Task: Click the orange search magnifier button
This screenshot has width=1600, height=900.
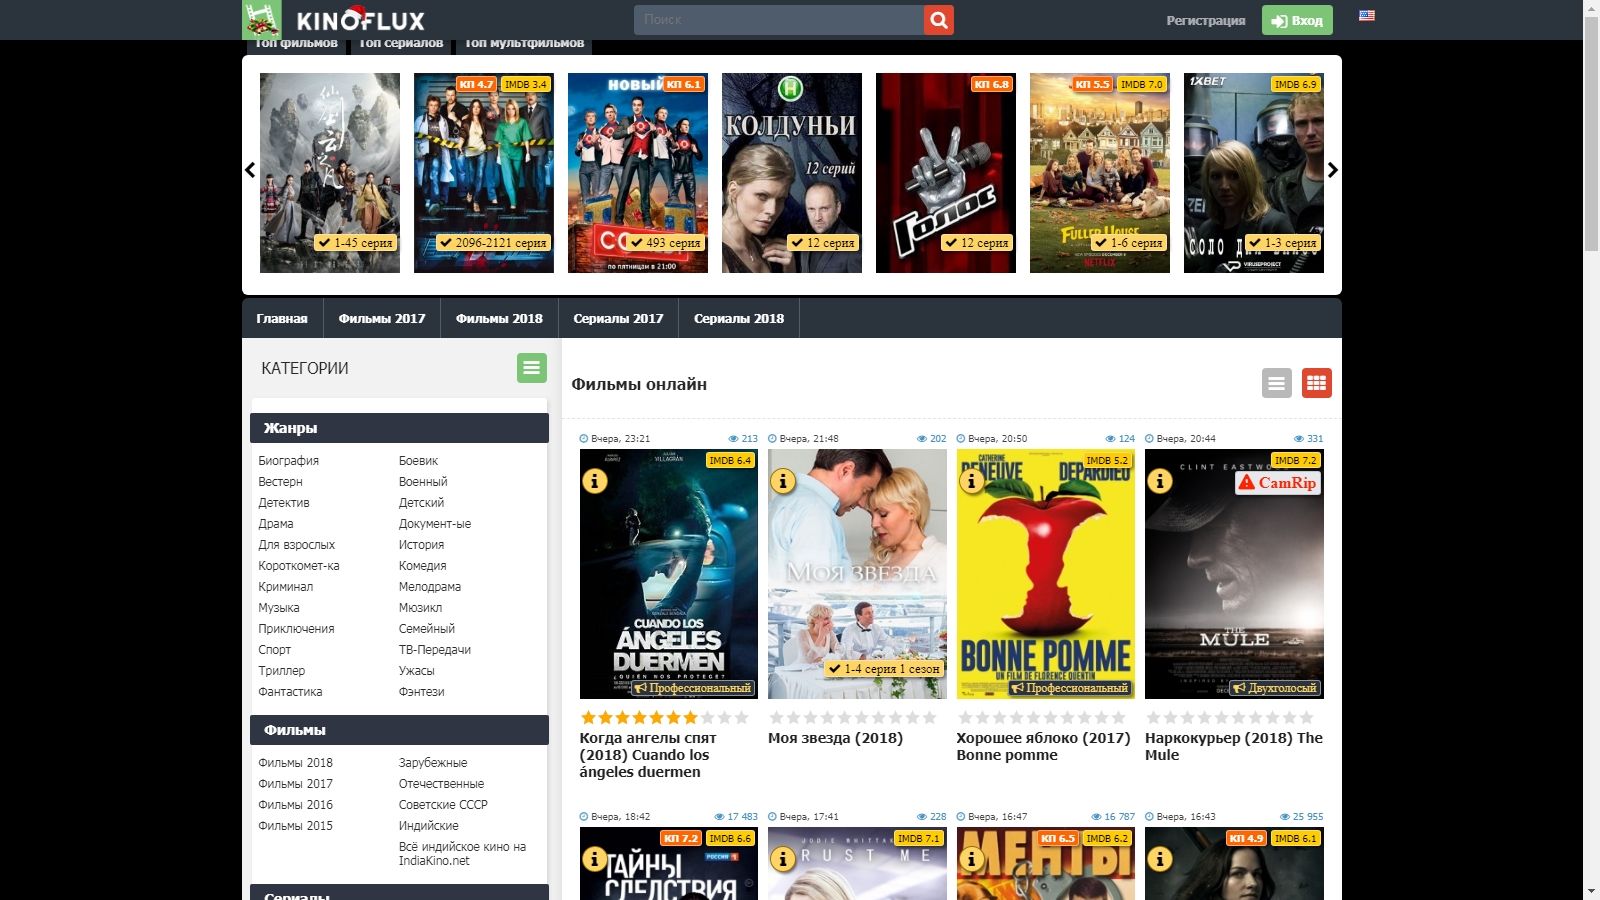Action: 938,20
